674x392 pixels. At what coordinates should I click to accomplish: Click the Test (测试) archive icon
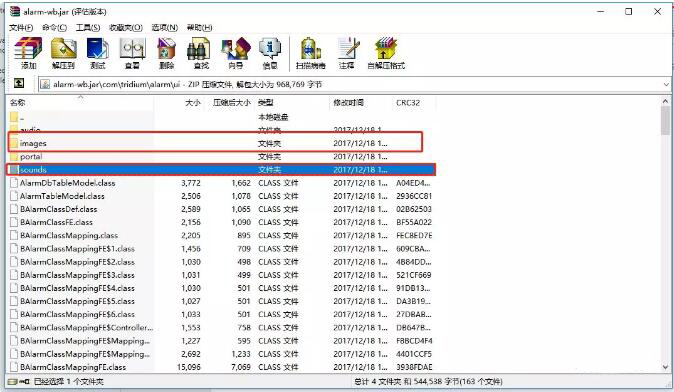click(x=98, y=53)
